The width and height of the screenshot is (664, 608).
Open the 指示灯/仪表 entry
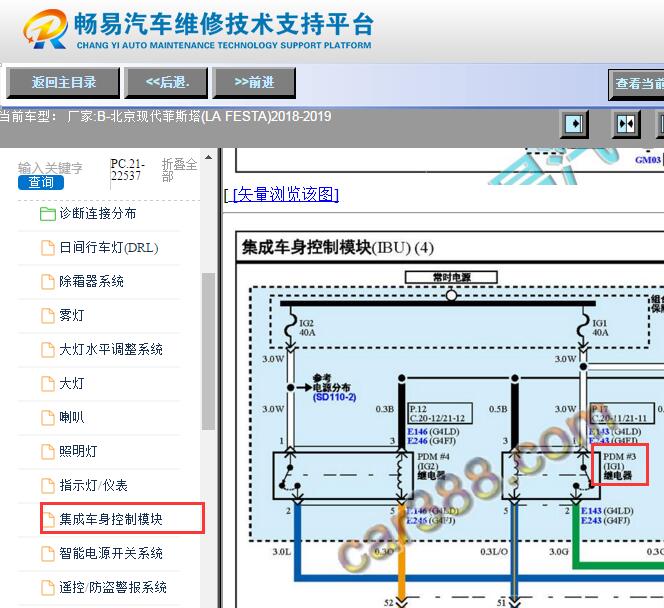tap(93, 485)
